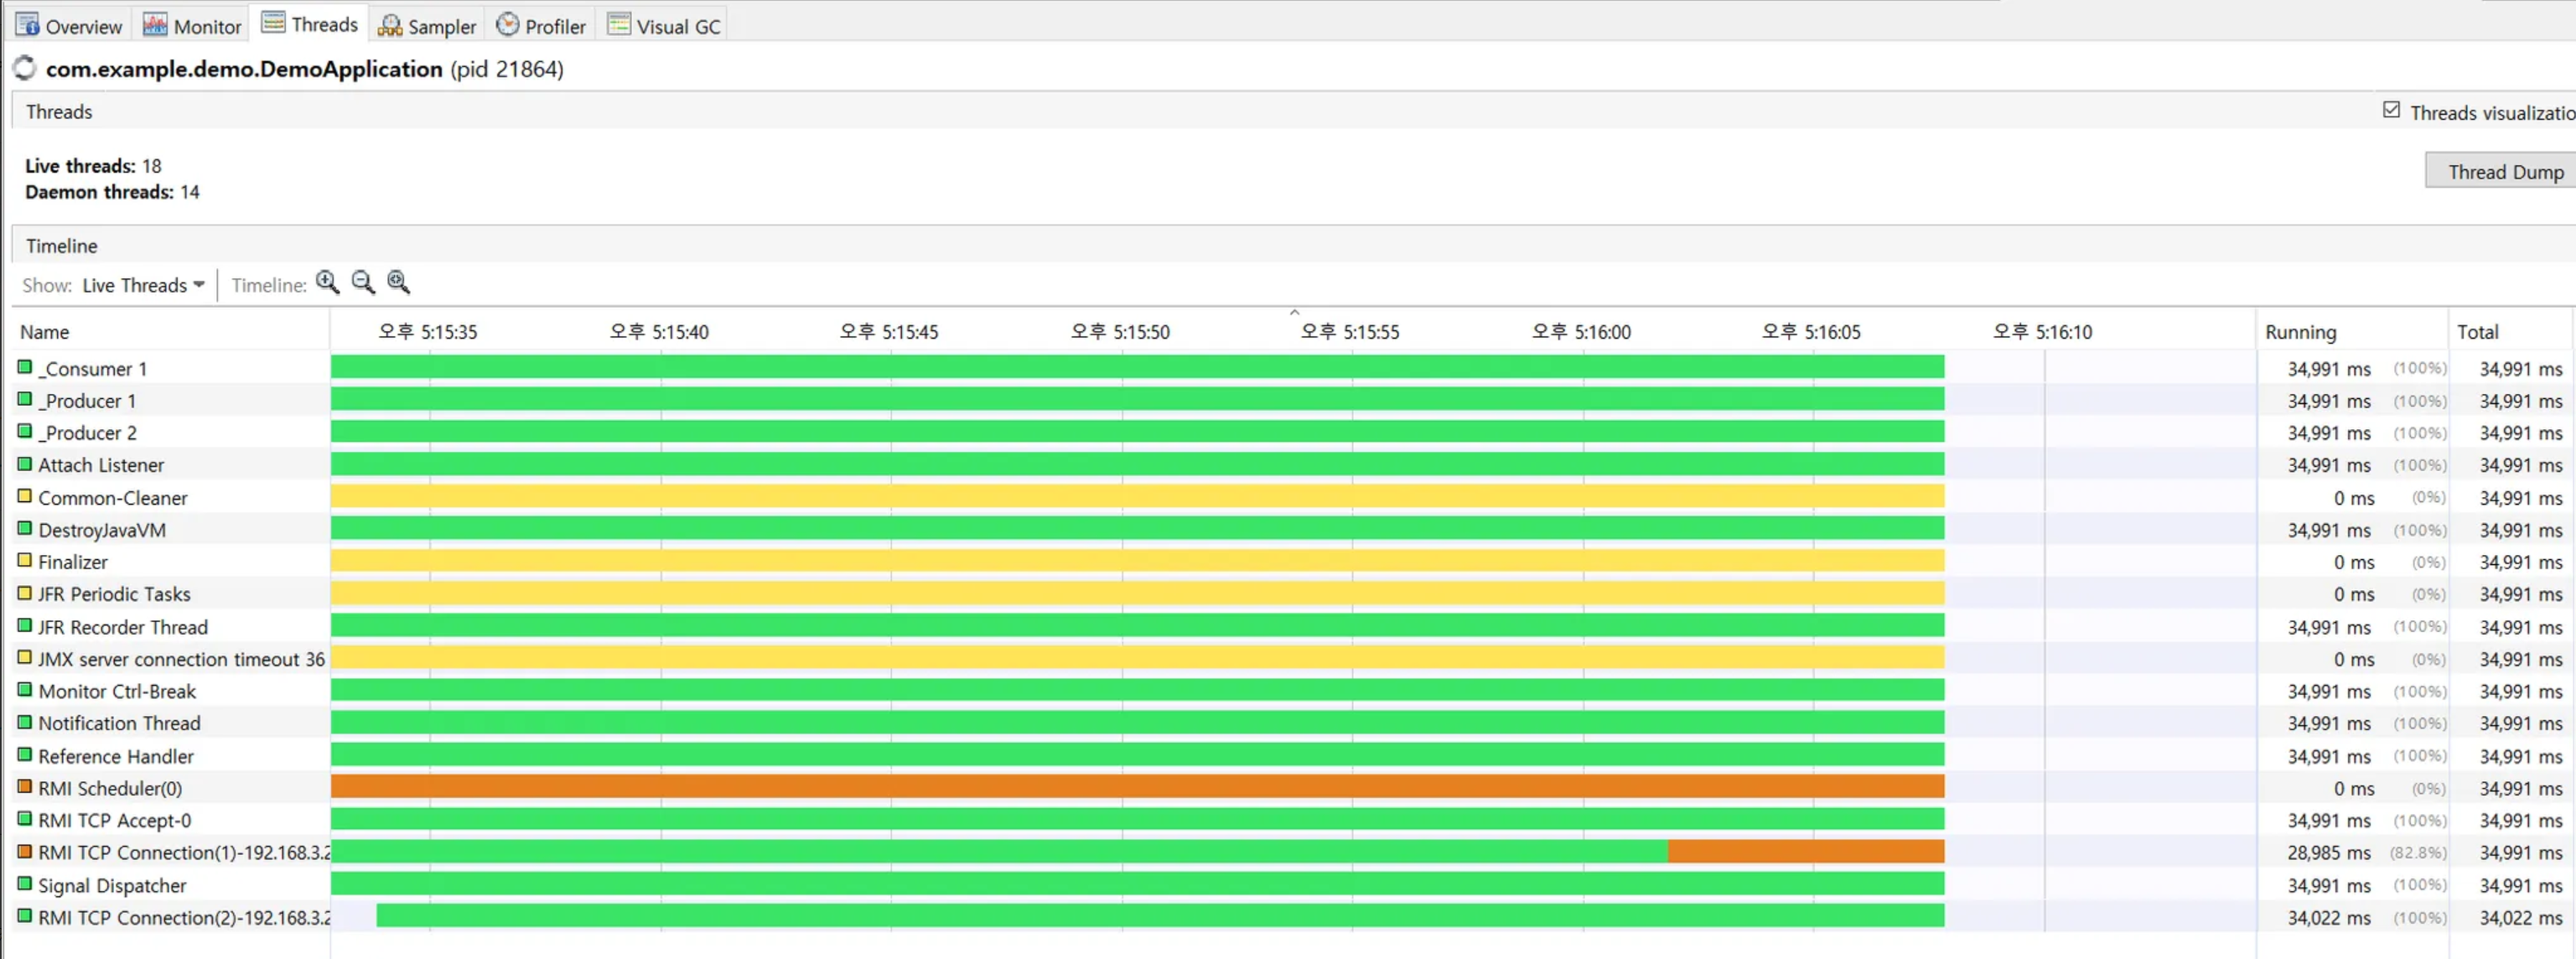Click the yellow Finalizer thread state swatch
This screenshot has height=959, width=2576.
25,561
